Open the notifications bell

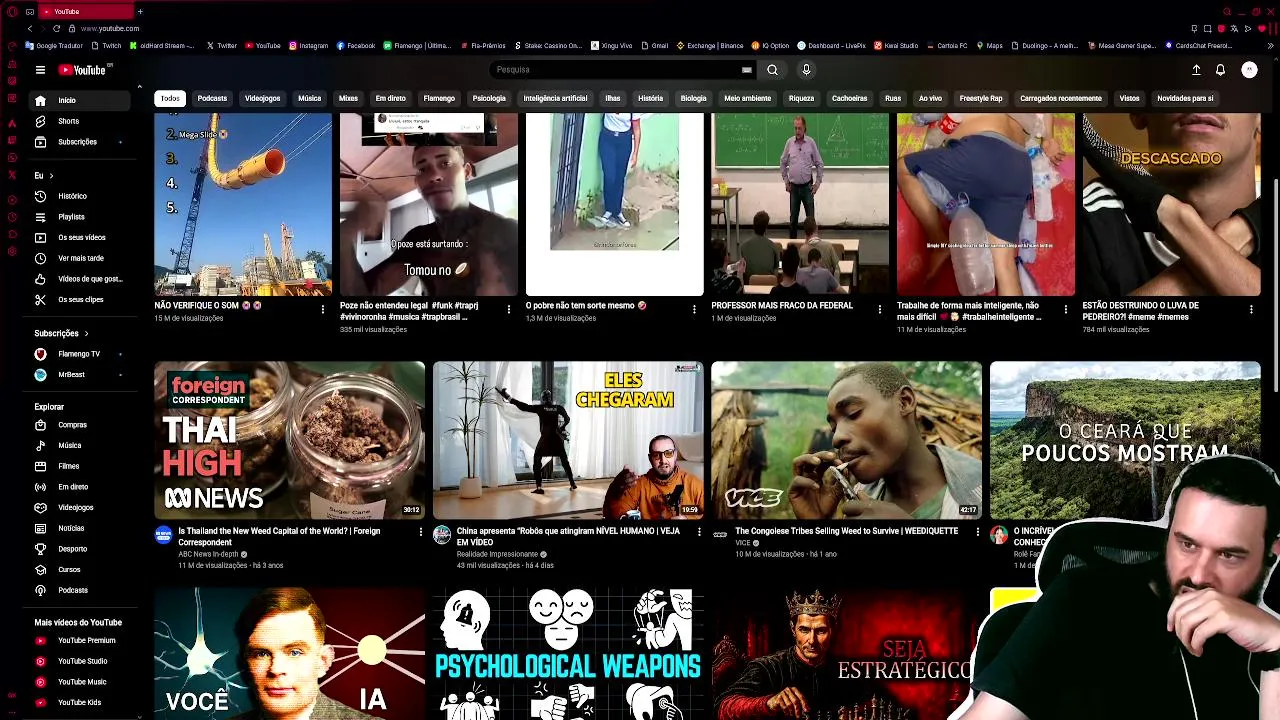pos(1220,70)
